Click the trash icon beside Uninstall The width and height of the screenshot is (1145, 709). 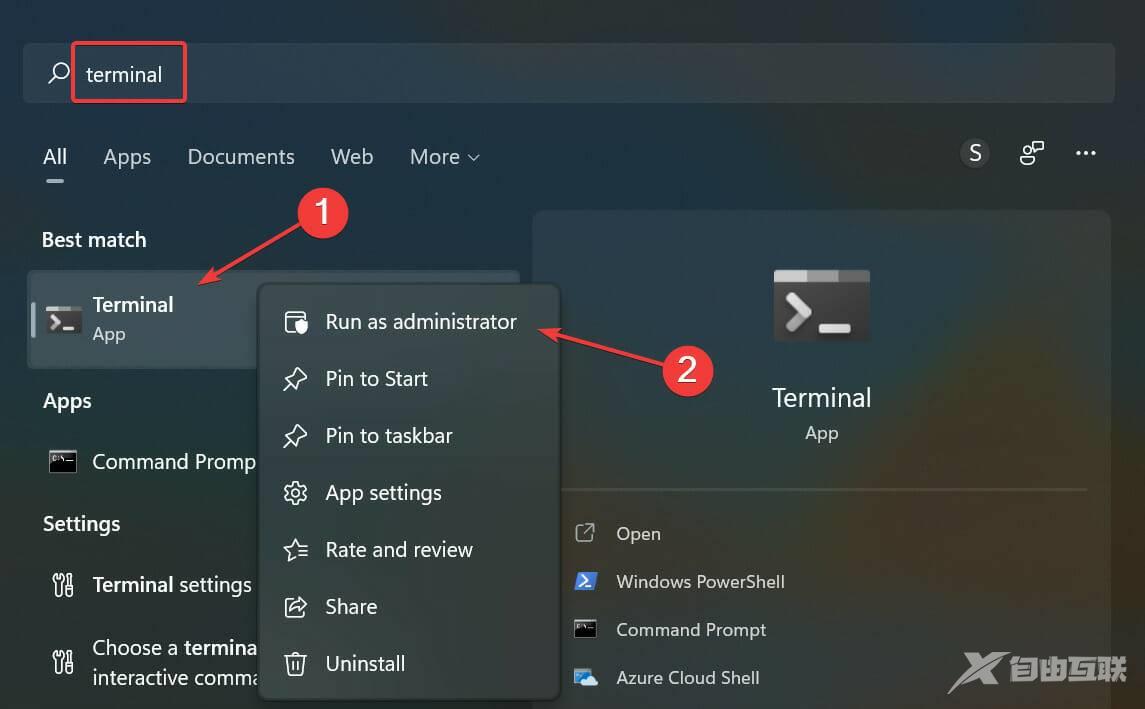(x=295, y=664)
